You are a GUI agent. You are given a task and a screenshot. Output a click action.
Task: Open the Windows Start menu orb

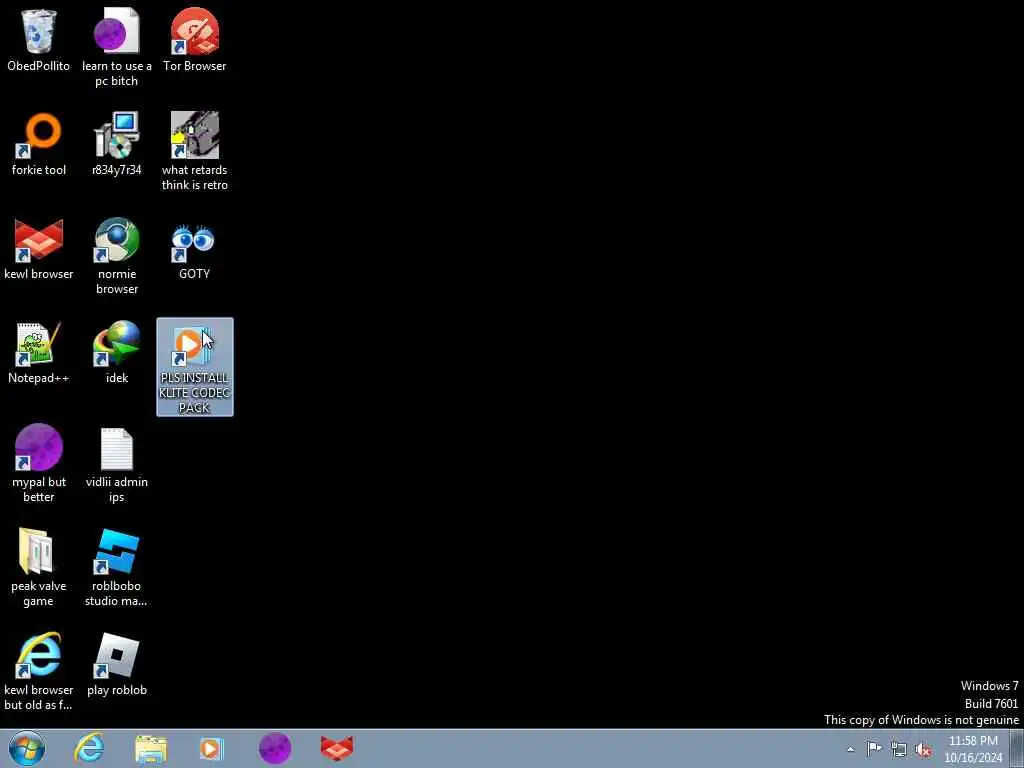27,748
